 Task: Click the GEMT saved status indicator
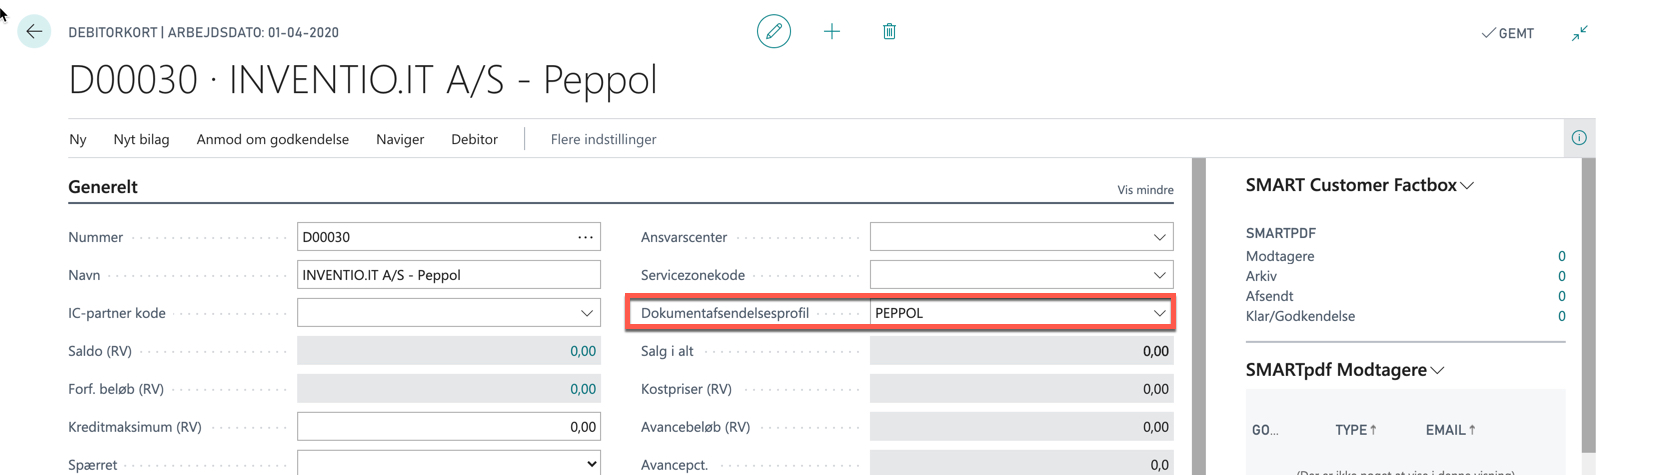[1508, 33]
